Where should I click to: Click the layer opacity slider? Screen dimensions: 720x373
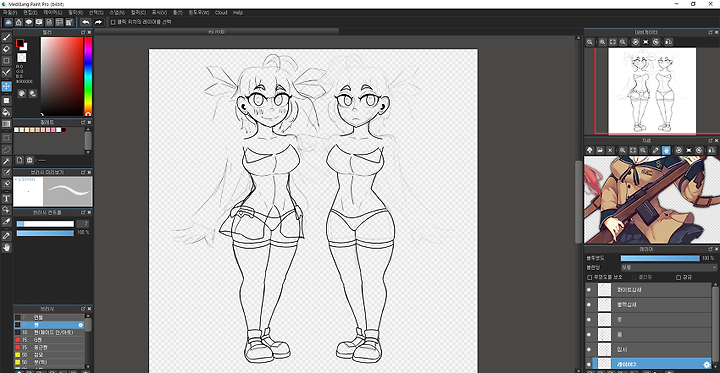[x=660, y=258]
